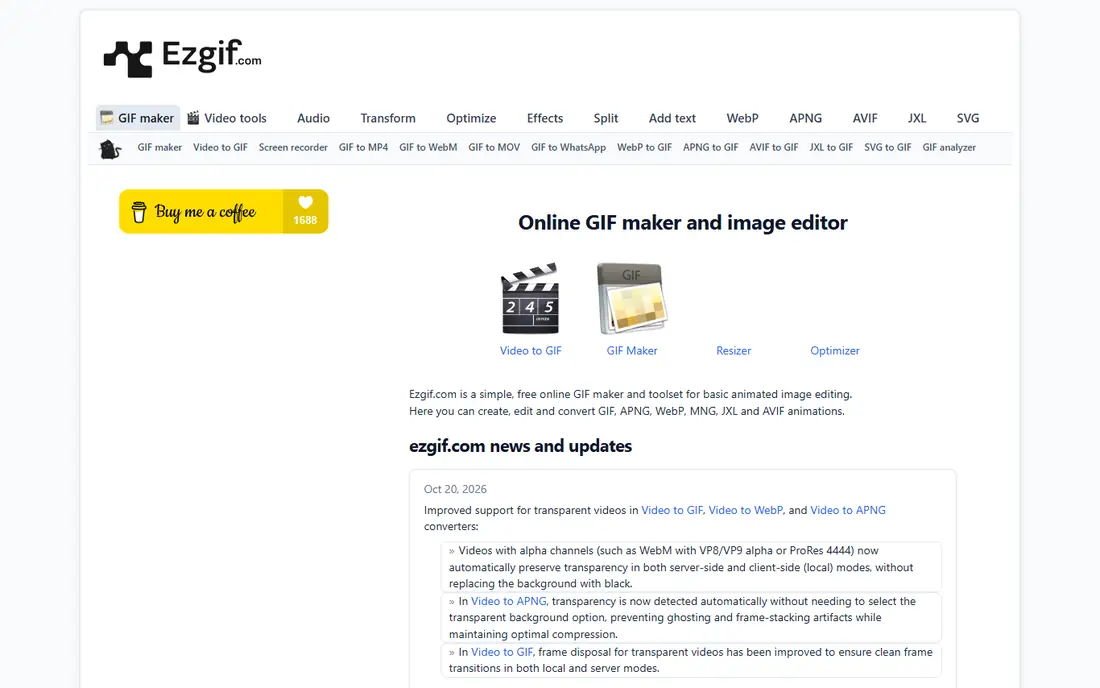Screen dimensions: 1100x688
Task: Click the Video to GIF link under clapperboard
Action: (x=530, y=351)
